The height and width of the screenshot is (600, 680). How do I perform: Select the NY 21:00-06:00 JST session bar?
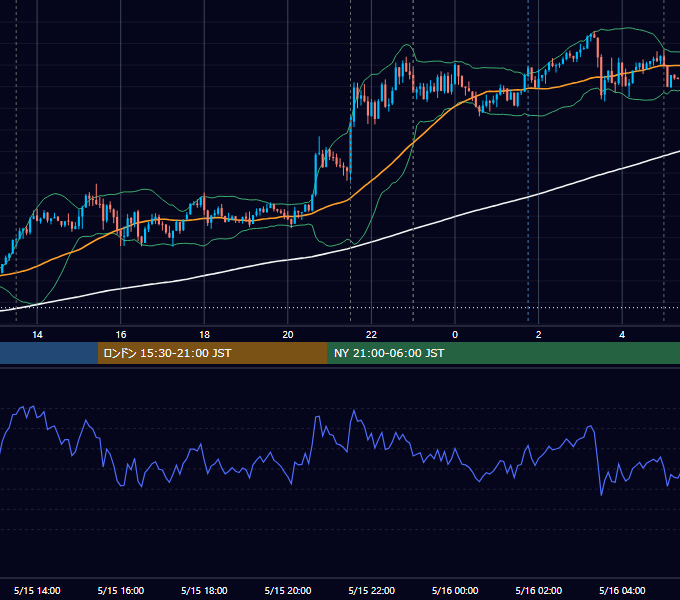pyautogui.click(x=503, y=353)
